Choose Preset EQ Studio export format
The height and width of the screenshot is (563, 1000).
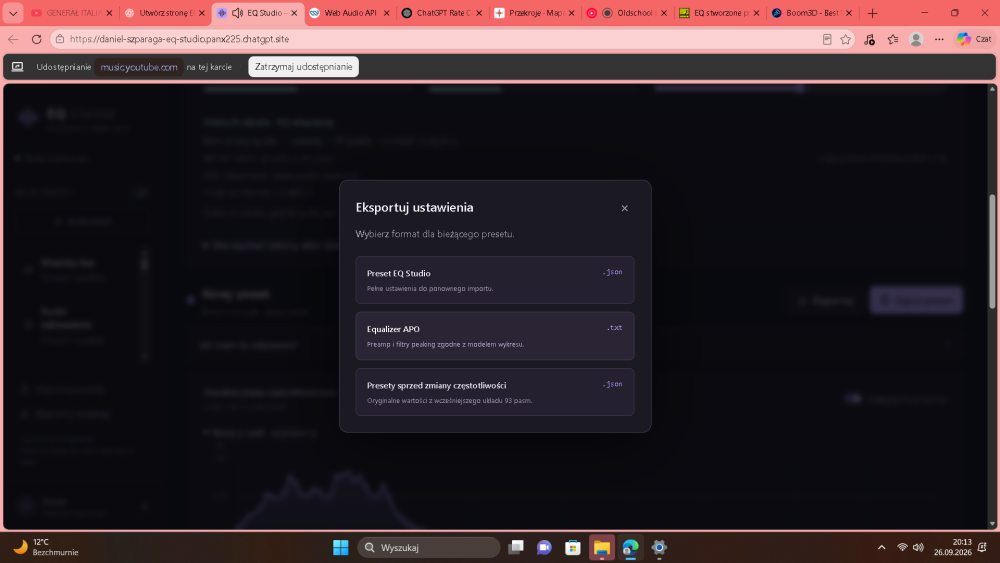click(495, 280)
